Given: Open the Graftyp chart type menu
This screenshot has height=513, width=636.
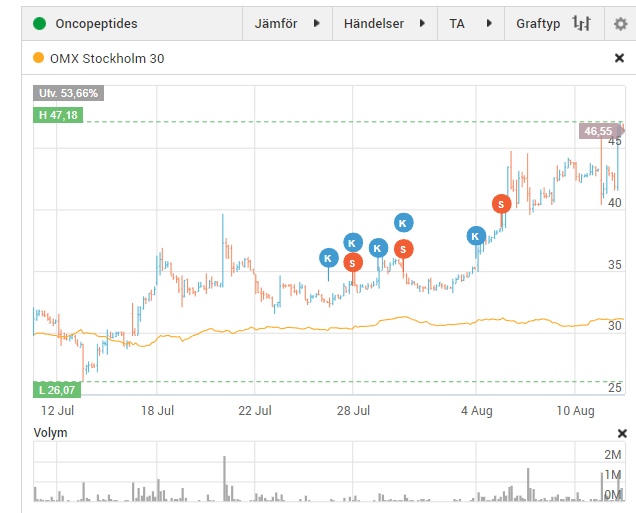Looking at the screenshot, I should tap(554, 24).
